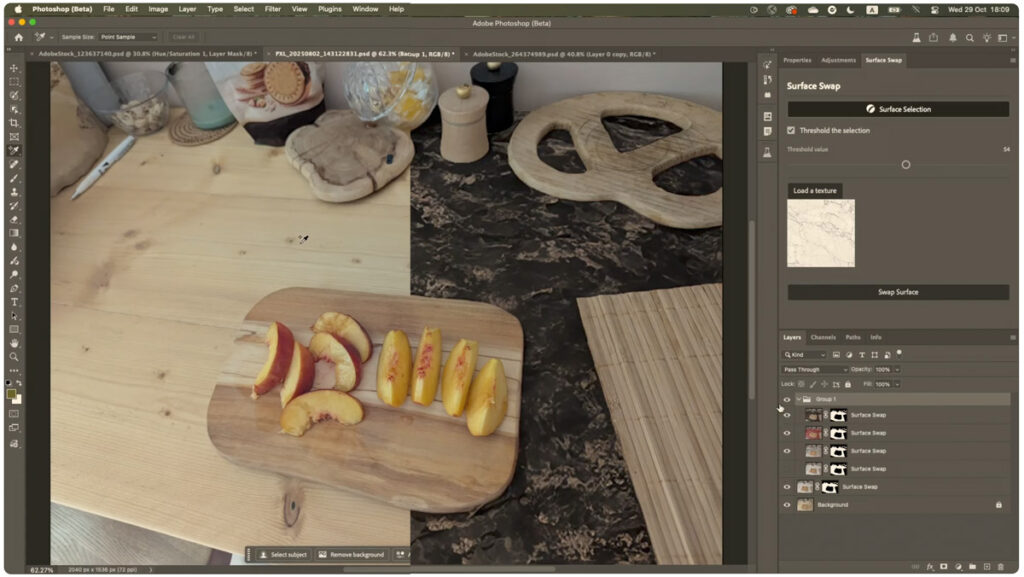1024x577 pixels.
Task: Uncheck Threshold the selection checkbox
Action: 791,131
